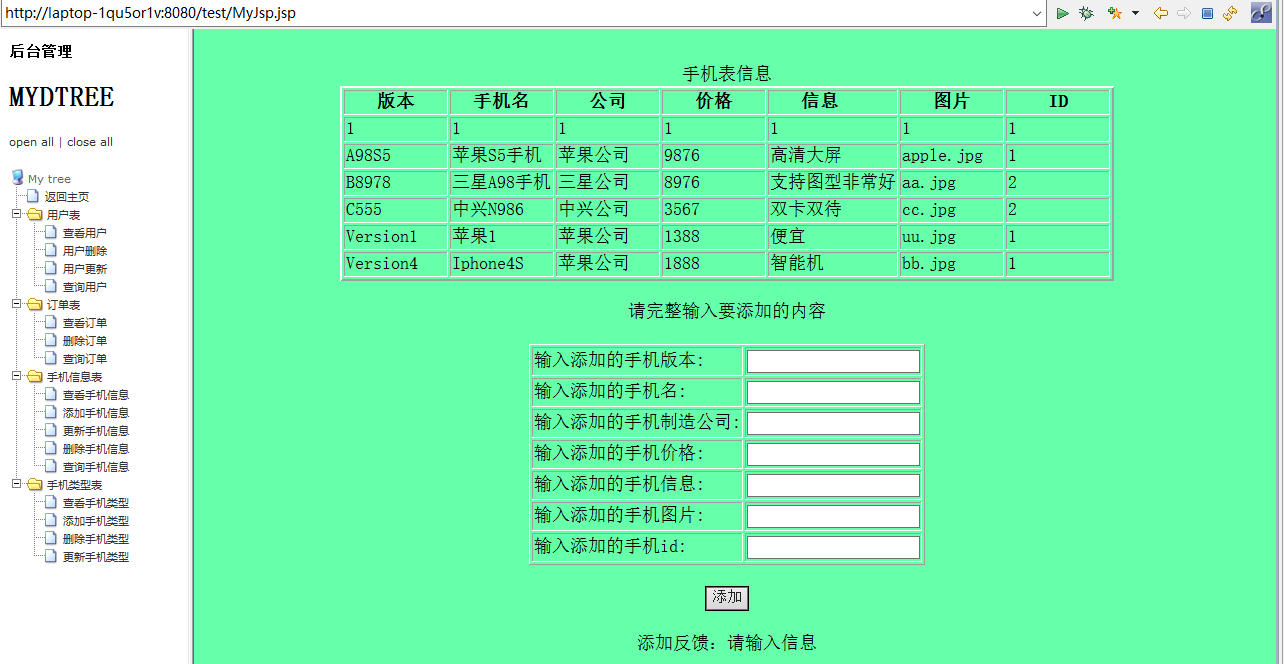Click the green debug bug icon
1284x664 pixels.
tap(1086, 13)
